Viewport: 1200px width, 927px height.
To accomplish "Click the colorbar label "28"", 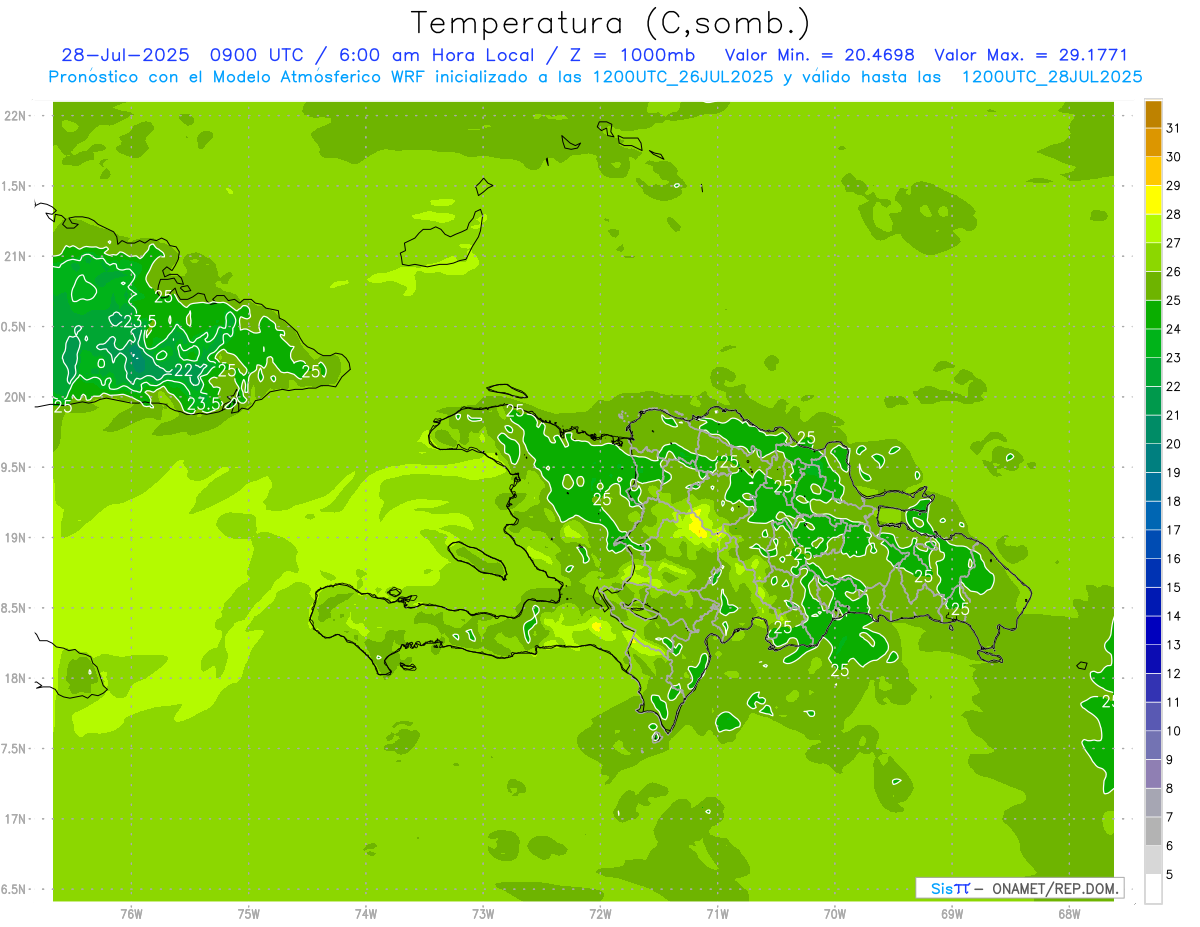I will [x=1173, y=214].
